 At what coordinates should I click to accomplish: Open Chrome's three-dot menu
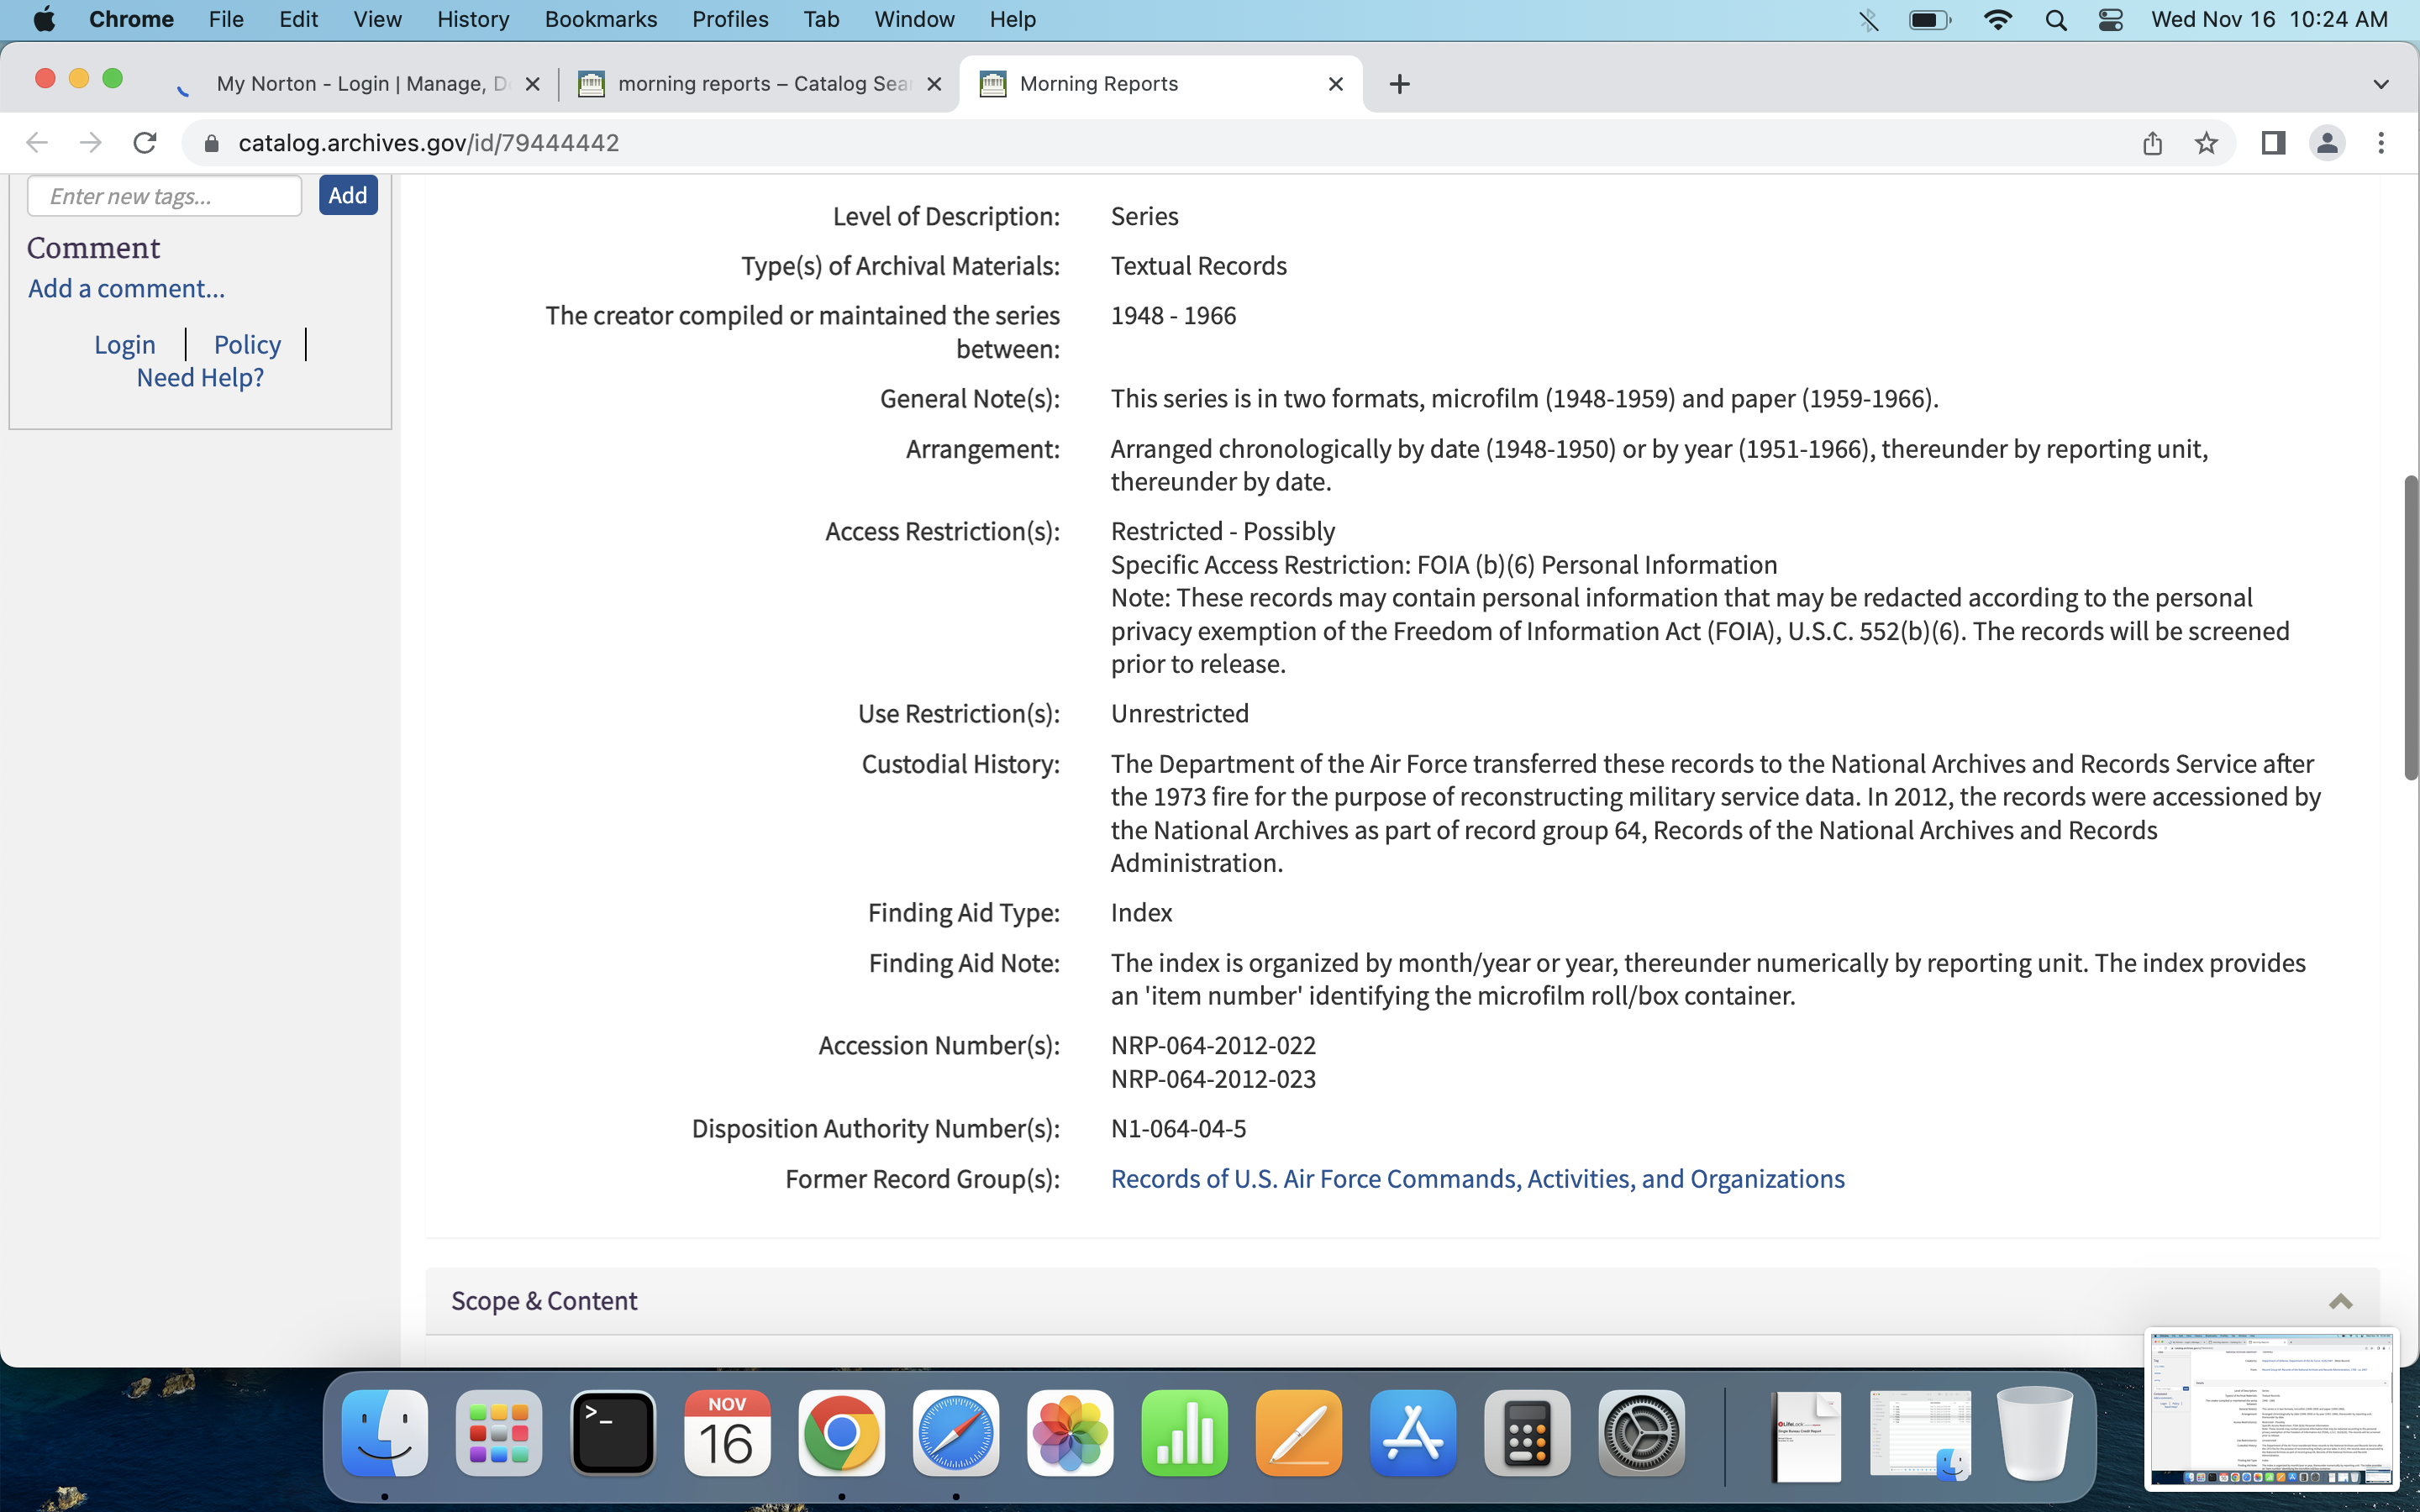point(2381,143)
